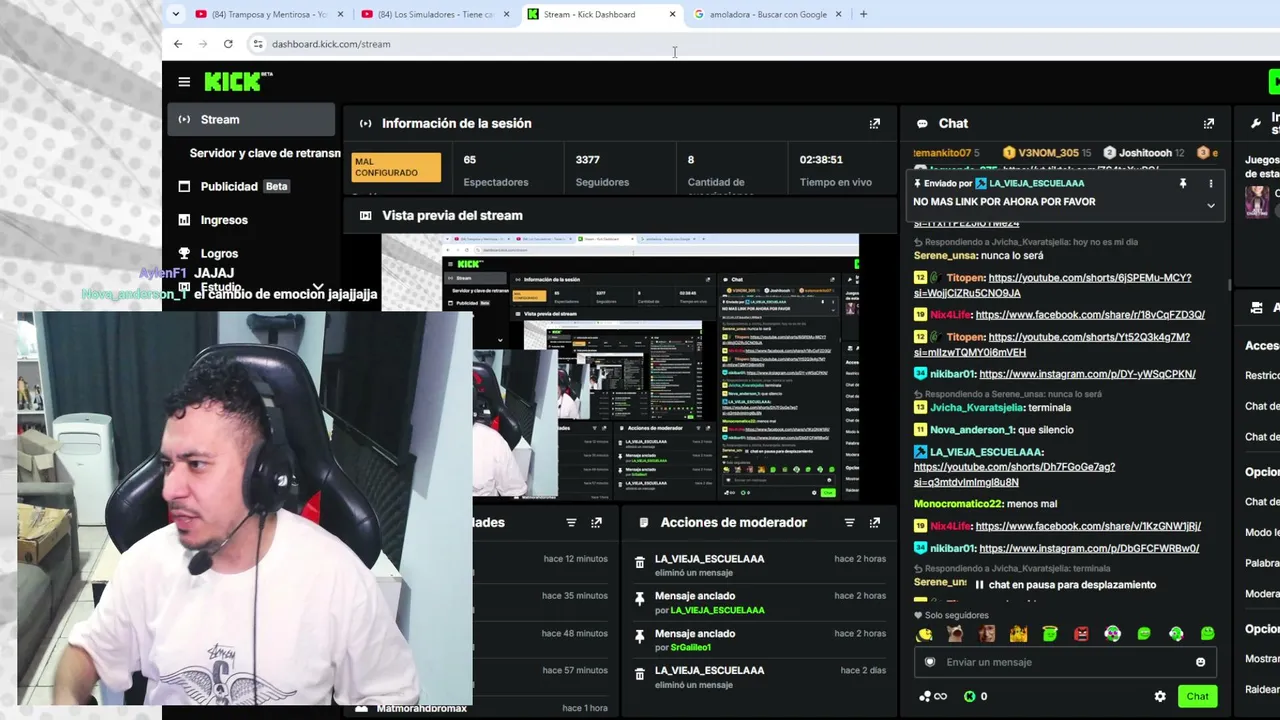The height and width of the screenshot is (720, 1280).
Task: Pop out the Chat panel
Action: [x=1209, y=124]
